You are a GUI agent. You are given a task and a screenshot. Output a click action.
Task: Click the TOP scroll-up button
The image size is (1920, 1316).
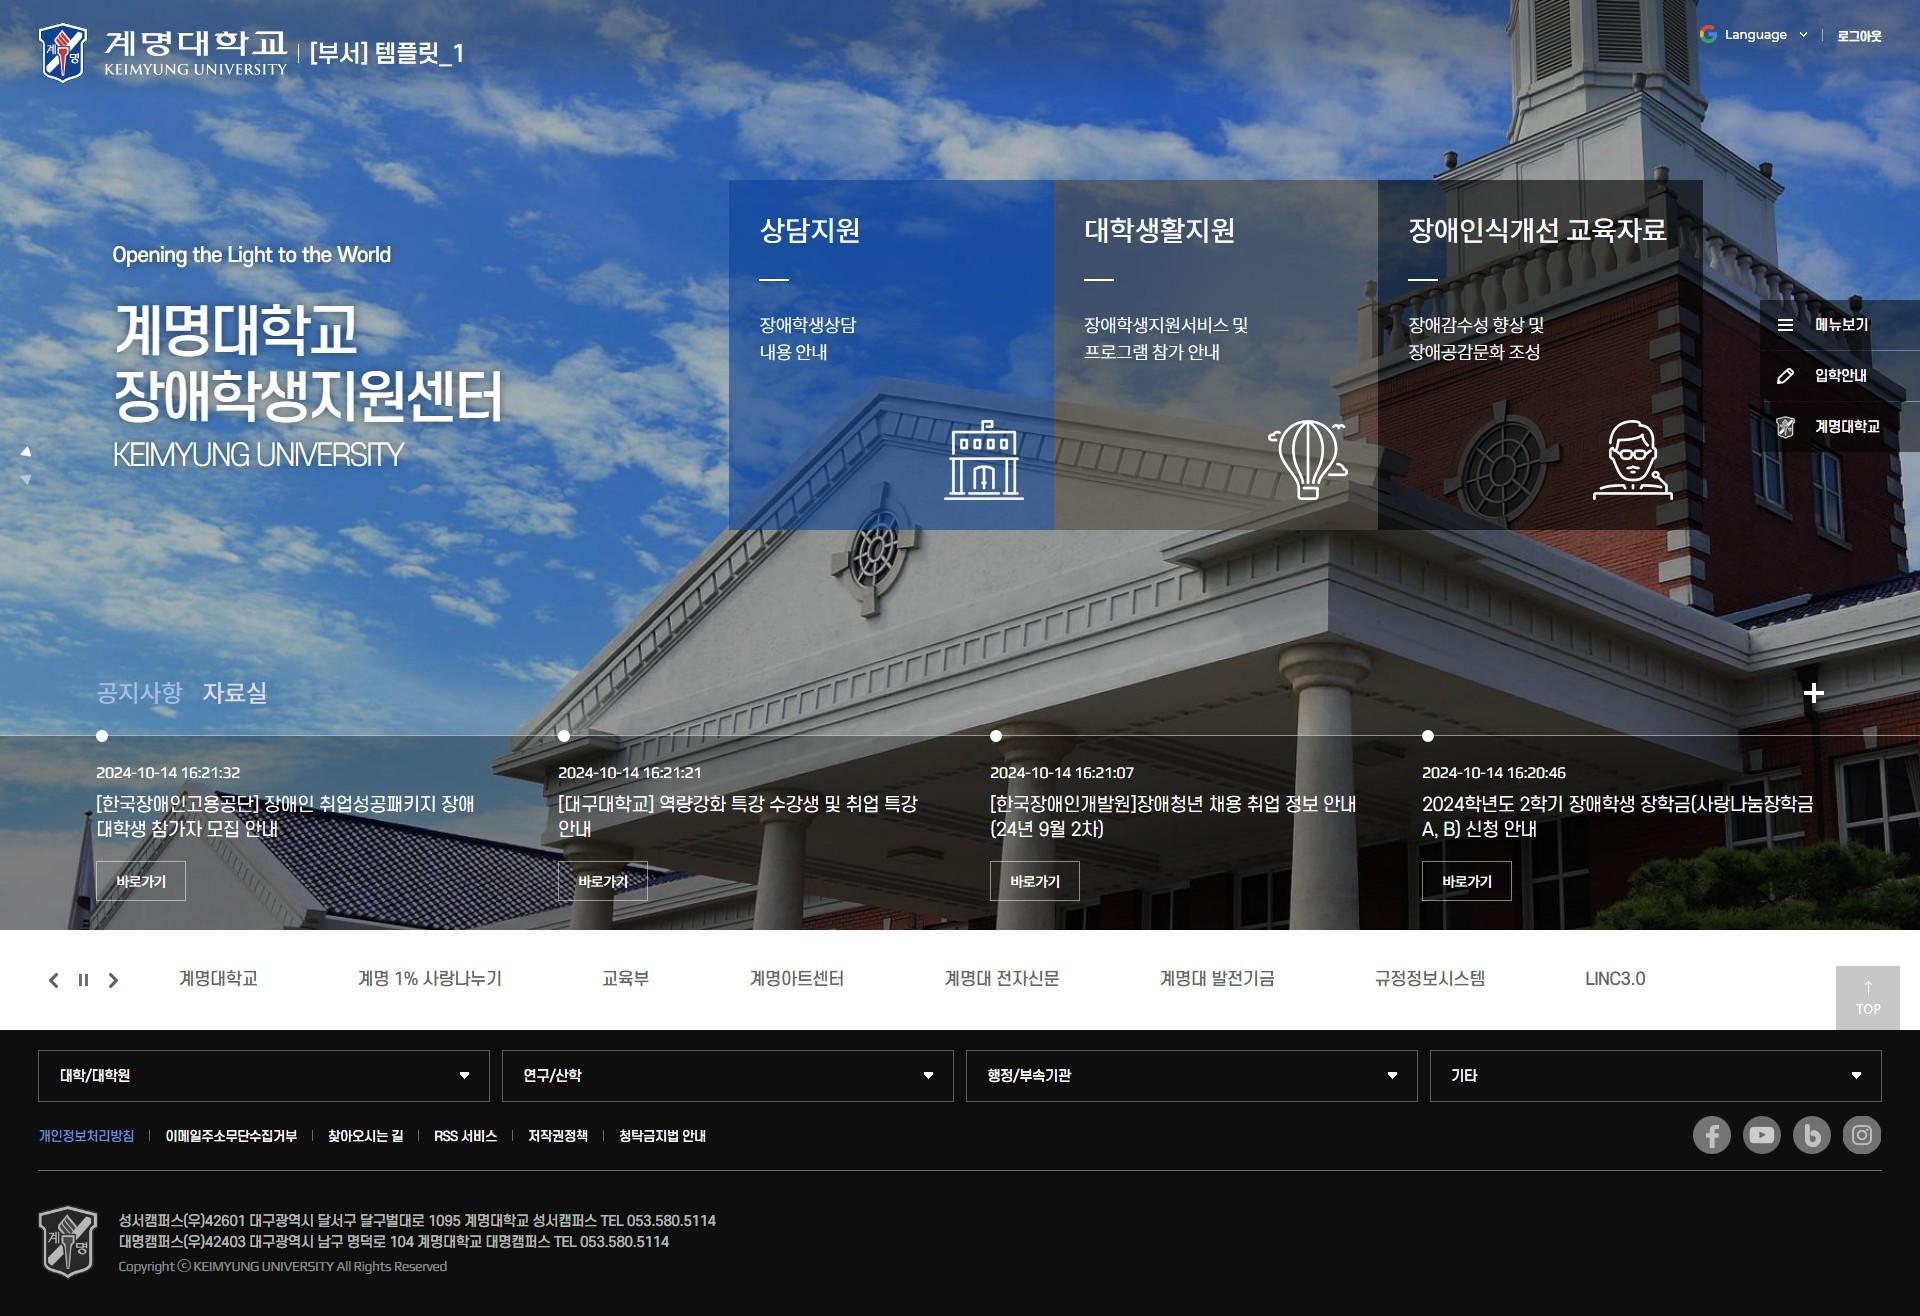pyautogui.click(x=1868, y=998)
